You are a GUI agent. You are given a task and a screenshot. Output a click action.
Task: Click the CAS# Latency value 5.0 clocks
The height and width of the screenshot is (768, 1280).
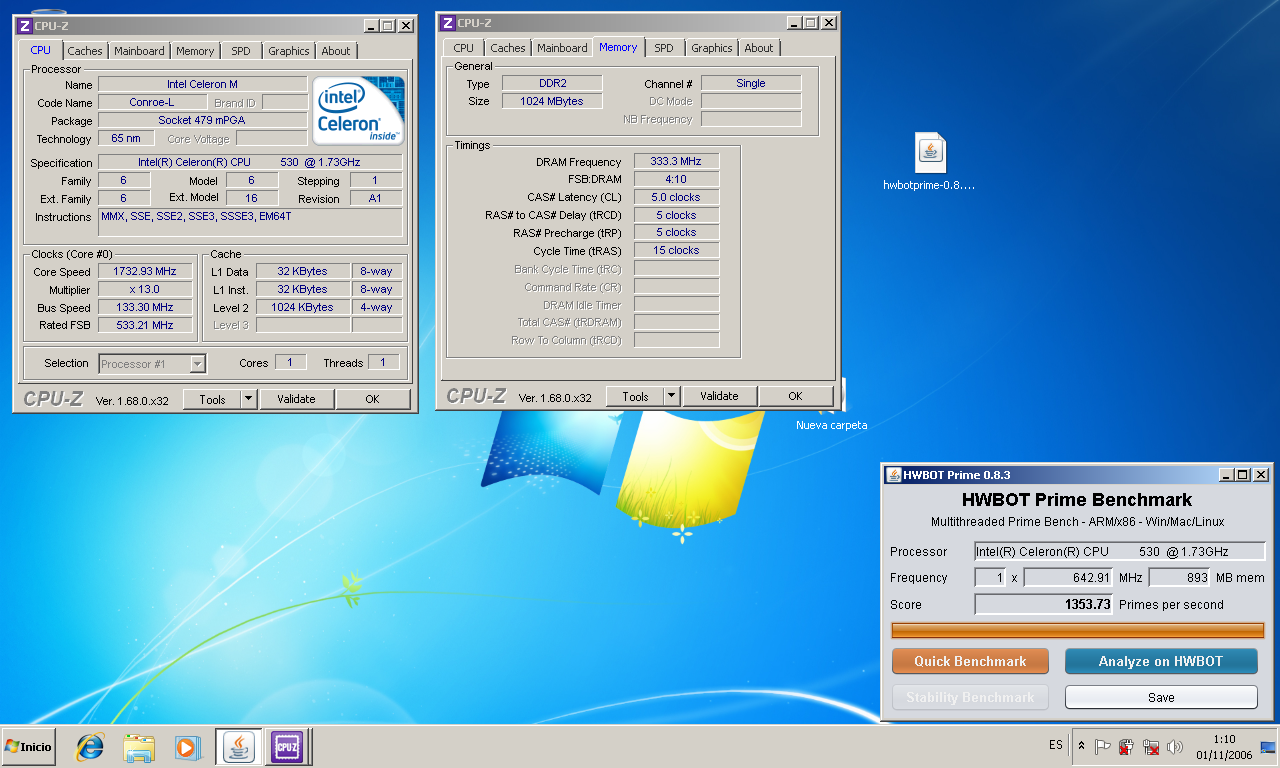[x=676, y=198]
